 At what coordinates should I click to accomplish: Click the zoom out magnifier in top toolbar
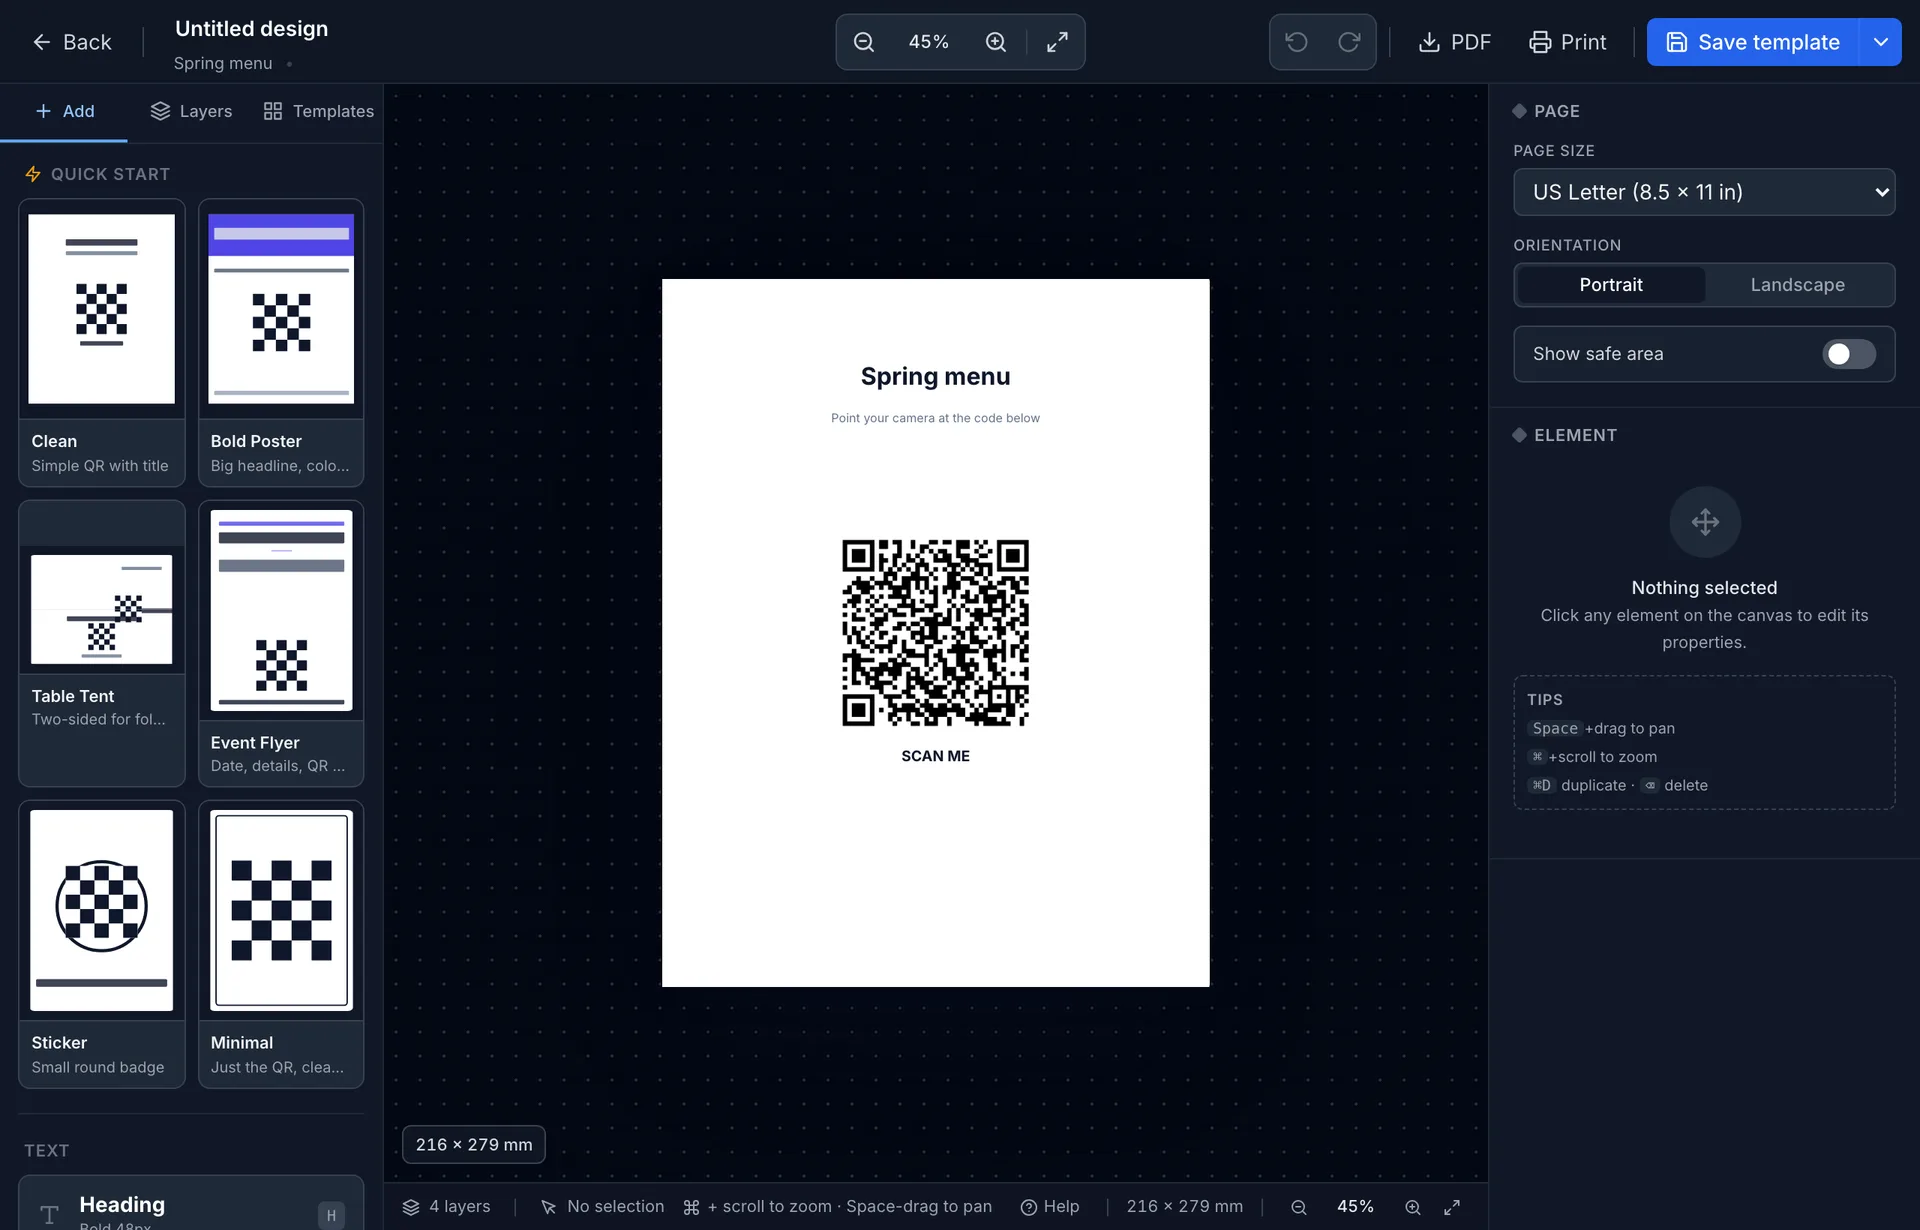pos(864,42)
